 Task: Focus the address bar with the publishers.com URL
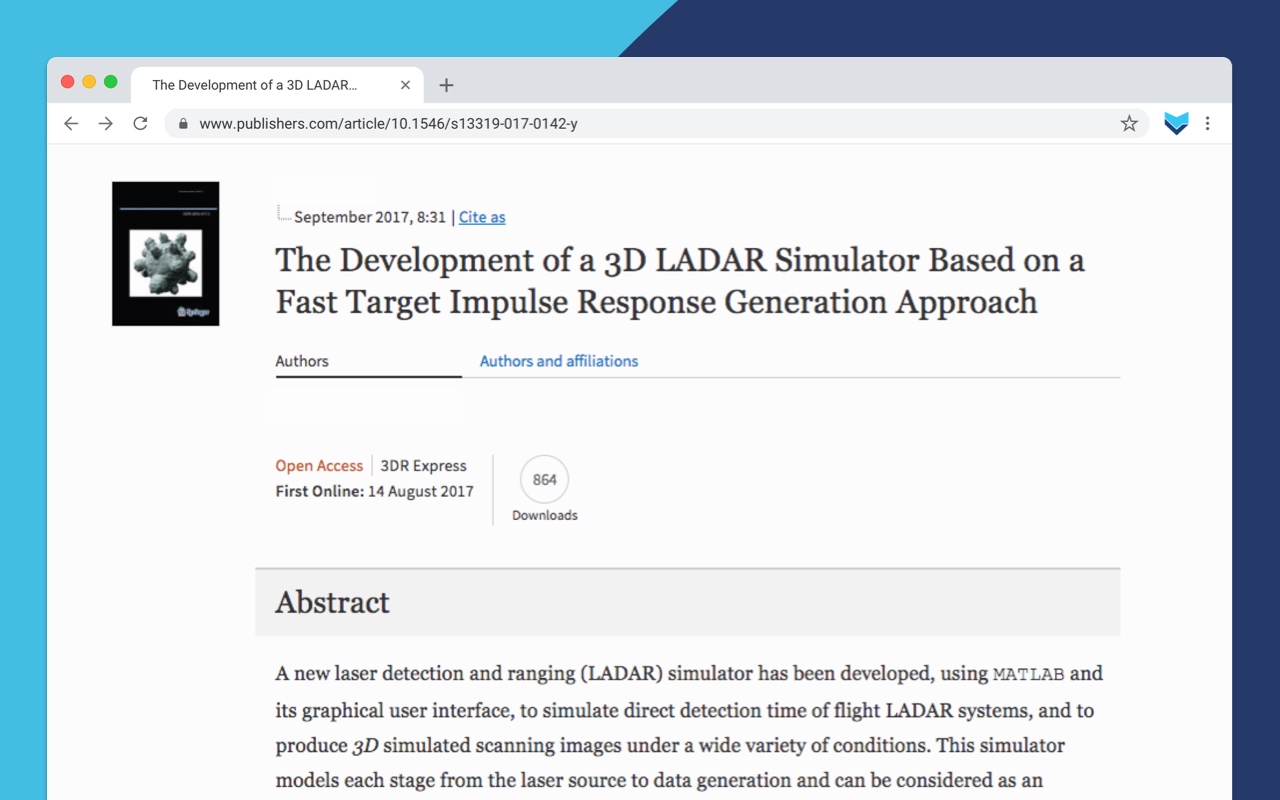(x=640, y=124)
